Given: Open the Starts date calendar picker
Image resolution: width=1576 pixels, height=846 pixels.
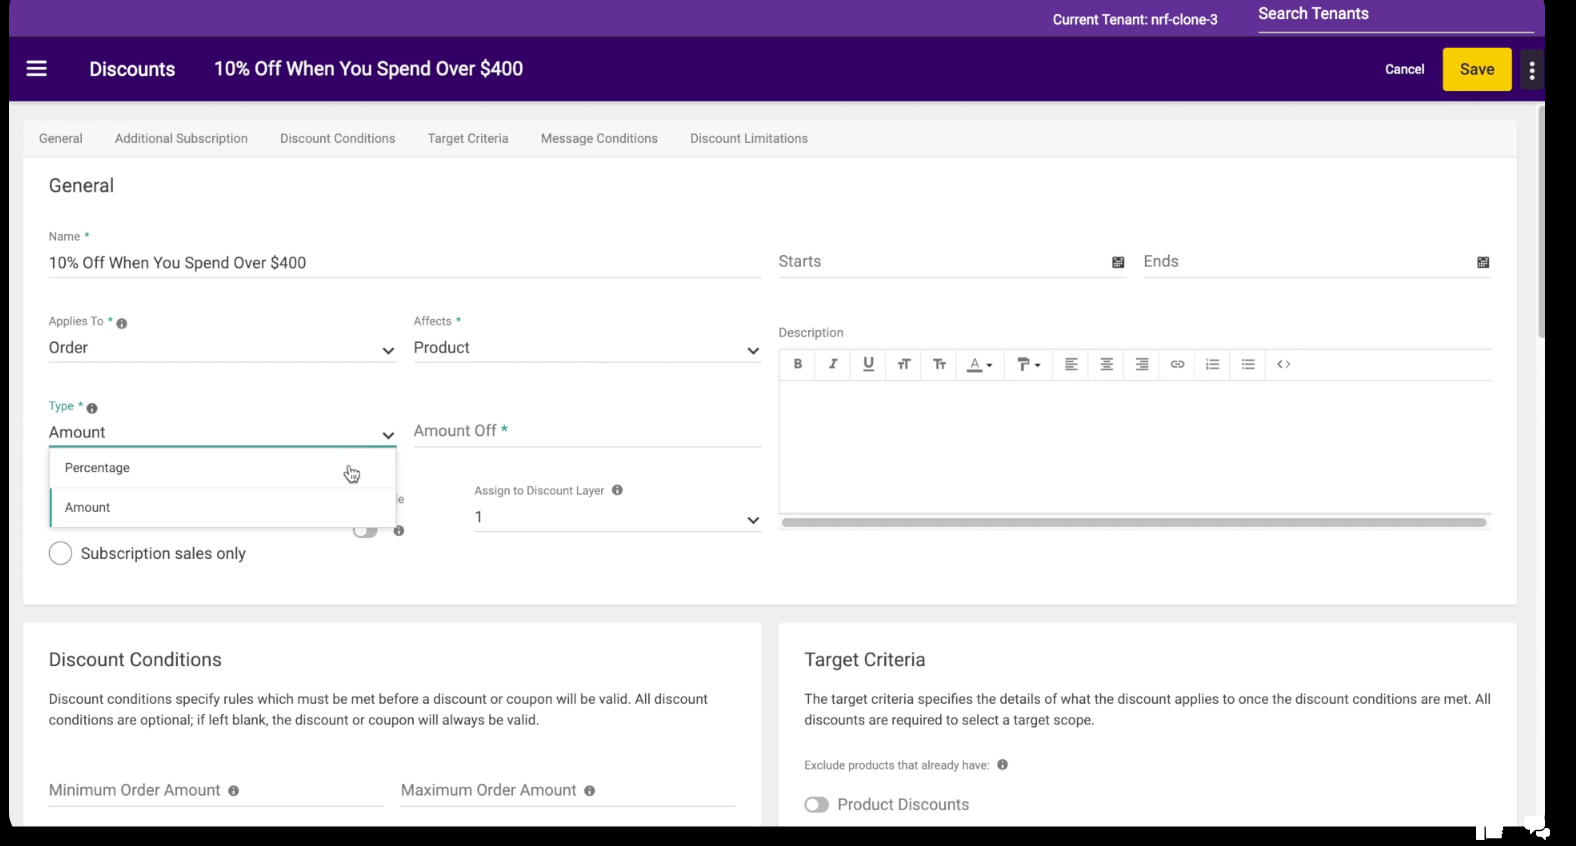Looking at the screenshot, I should click(x=1118, y=262).
